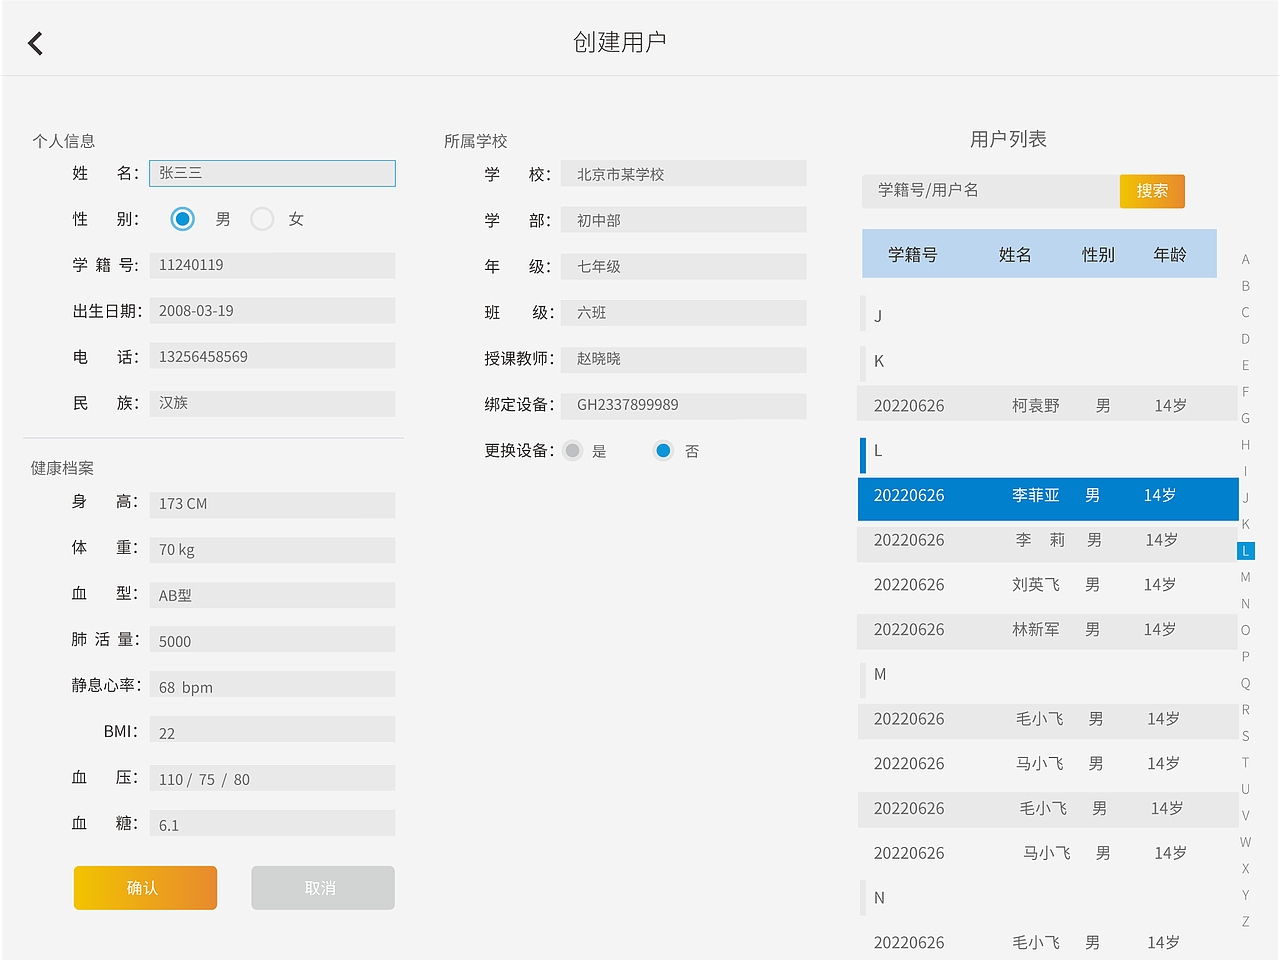Click the 授课教师 field showing 赵晓晓

683,360
